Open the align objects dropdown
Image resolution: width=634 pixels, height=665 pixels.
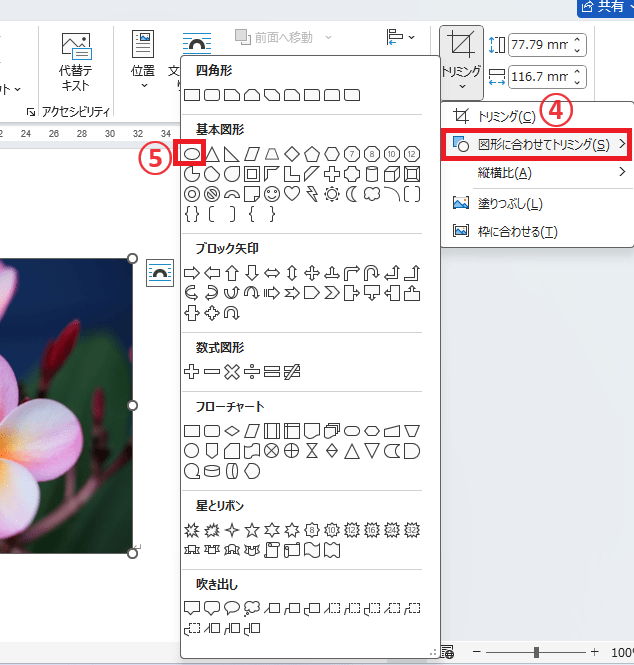400,37
